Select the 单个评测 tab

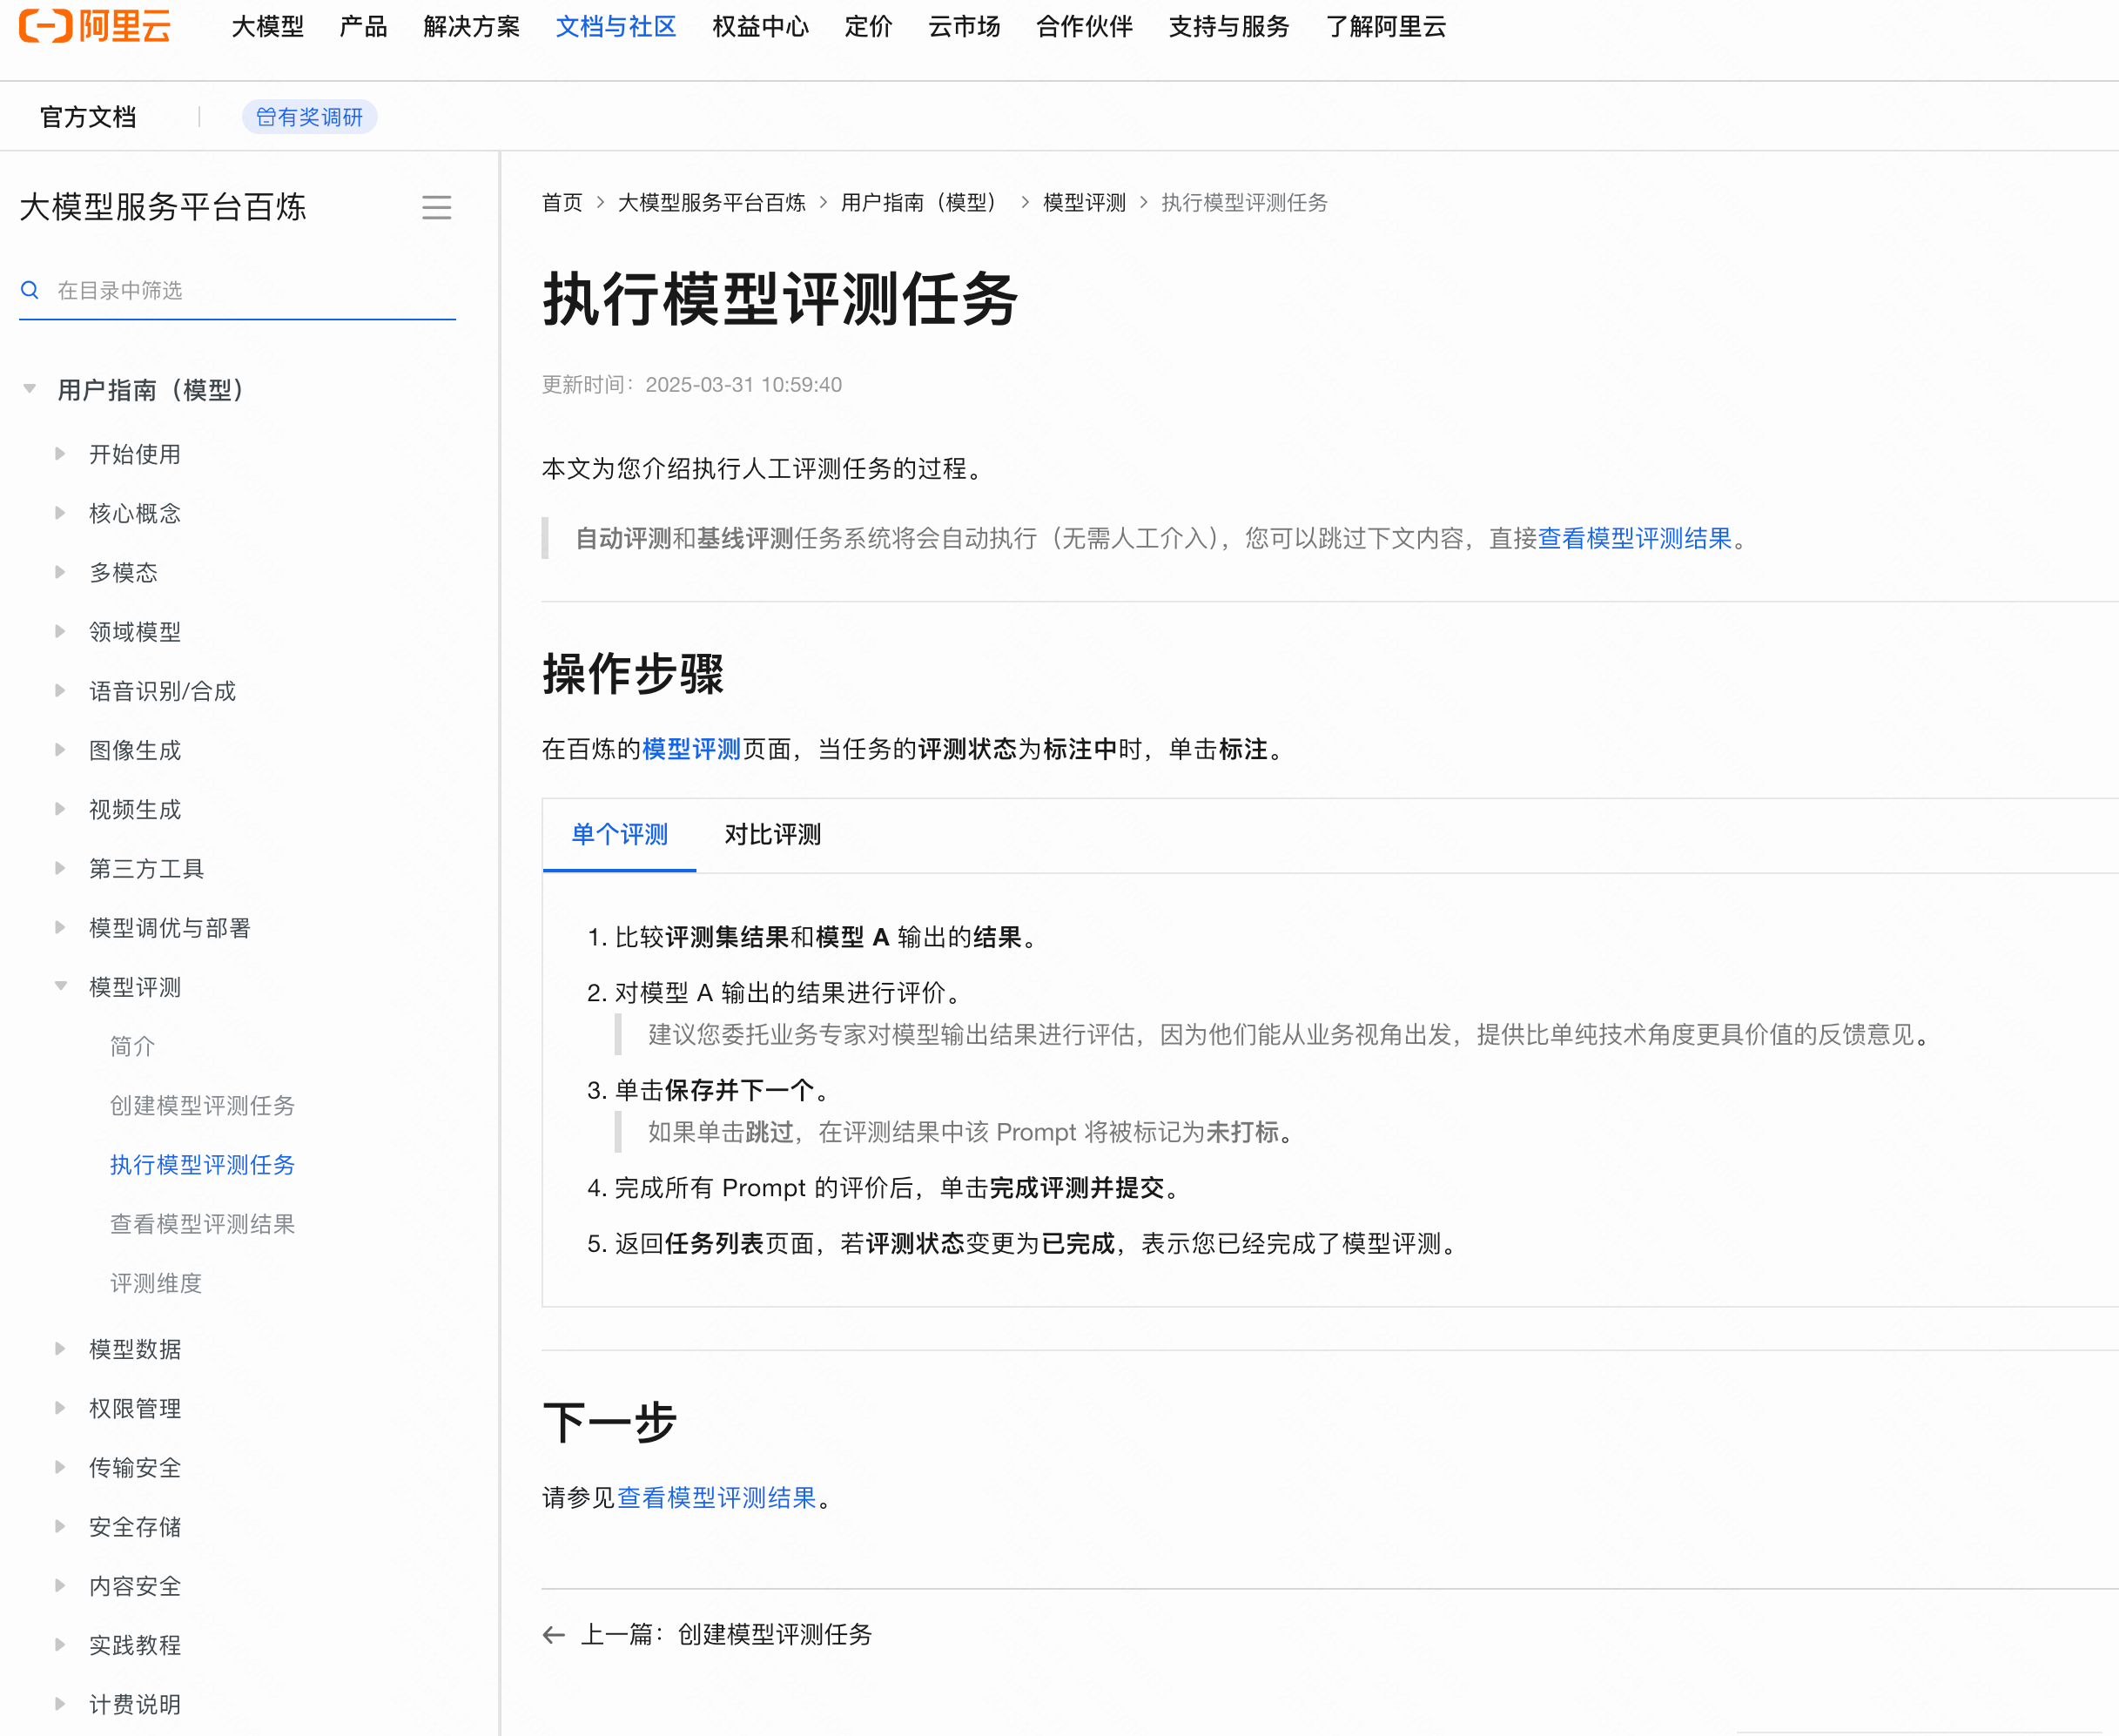tap(619, 834)
